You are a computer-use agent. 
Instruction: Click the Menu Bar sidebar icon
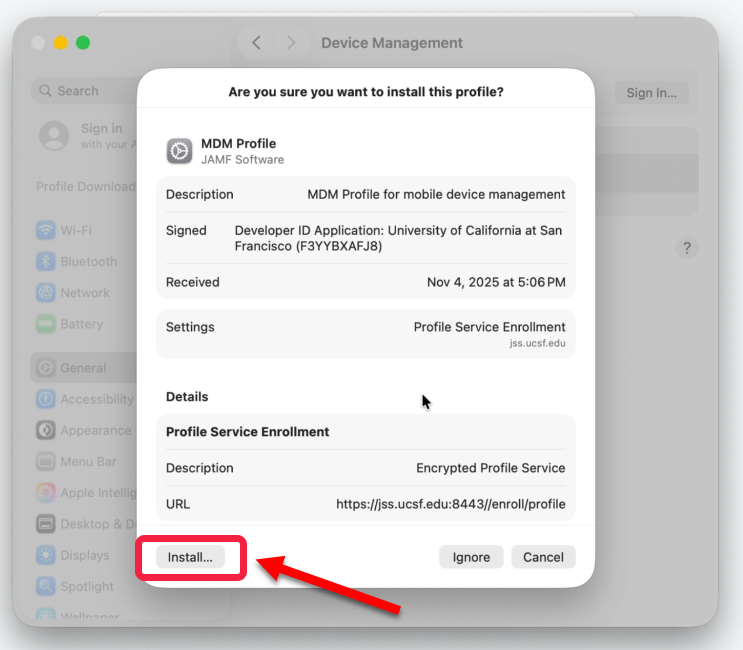point(46,461)
